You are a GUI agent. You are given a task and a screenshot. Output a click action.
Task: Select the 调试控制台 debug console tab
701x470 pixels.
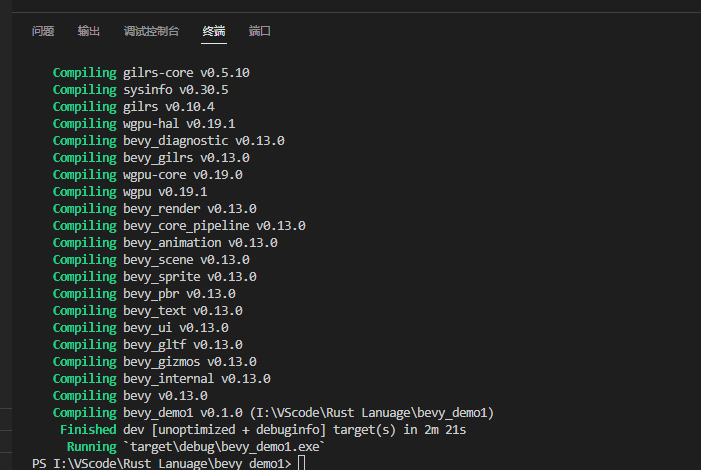151,32
